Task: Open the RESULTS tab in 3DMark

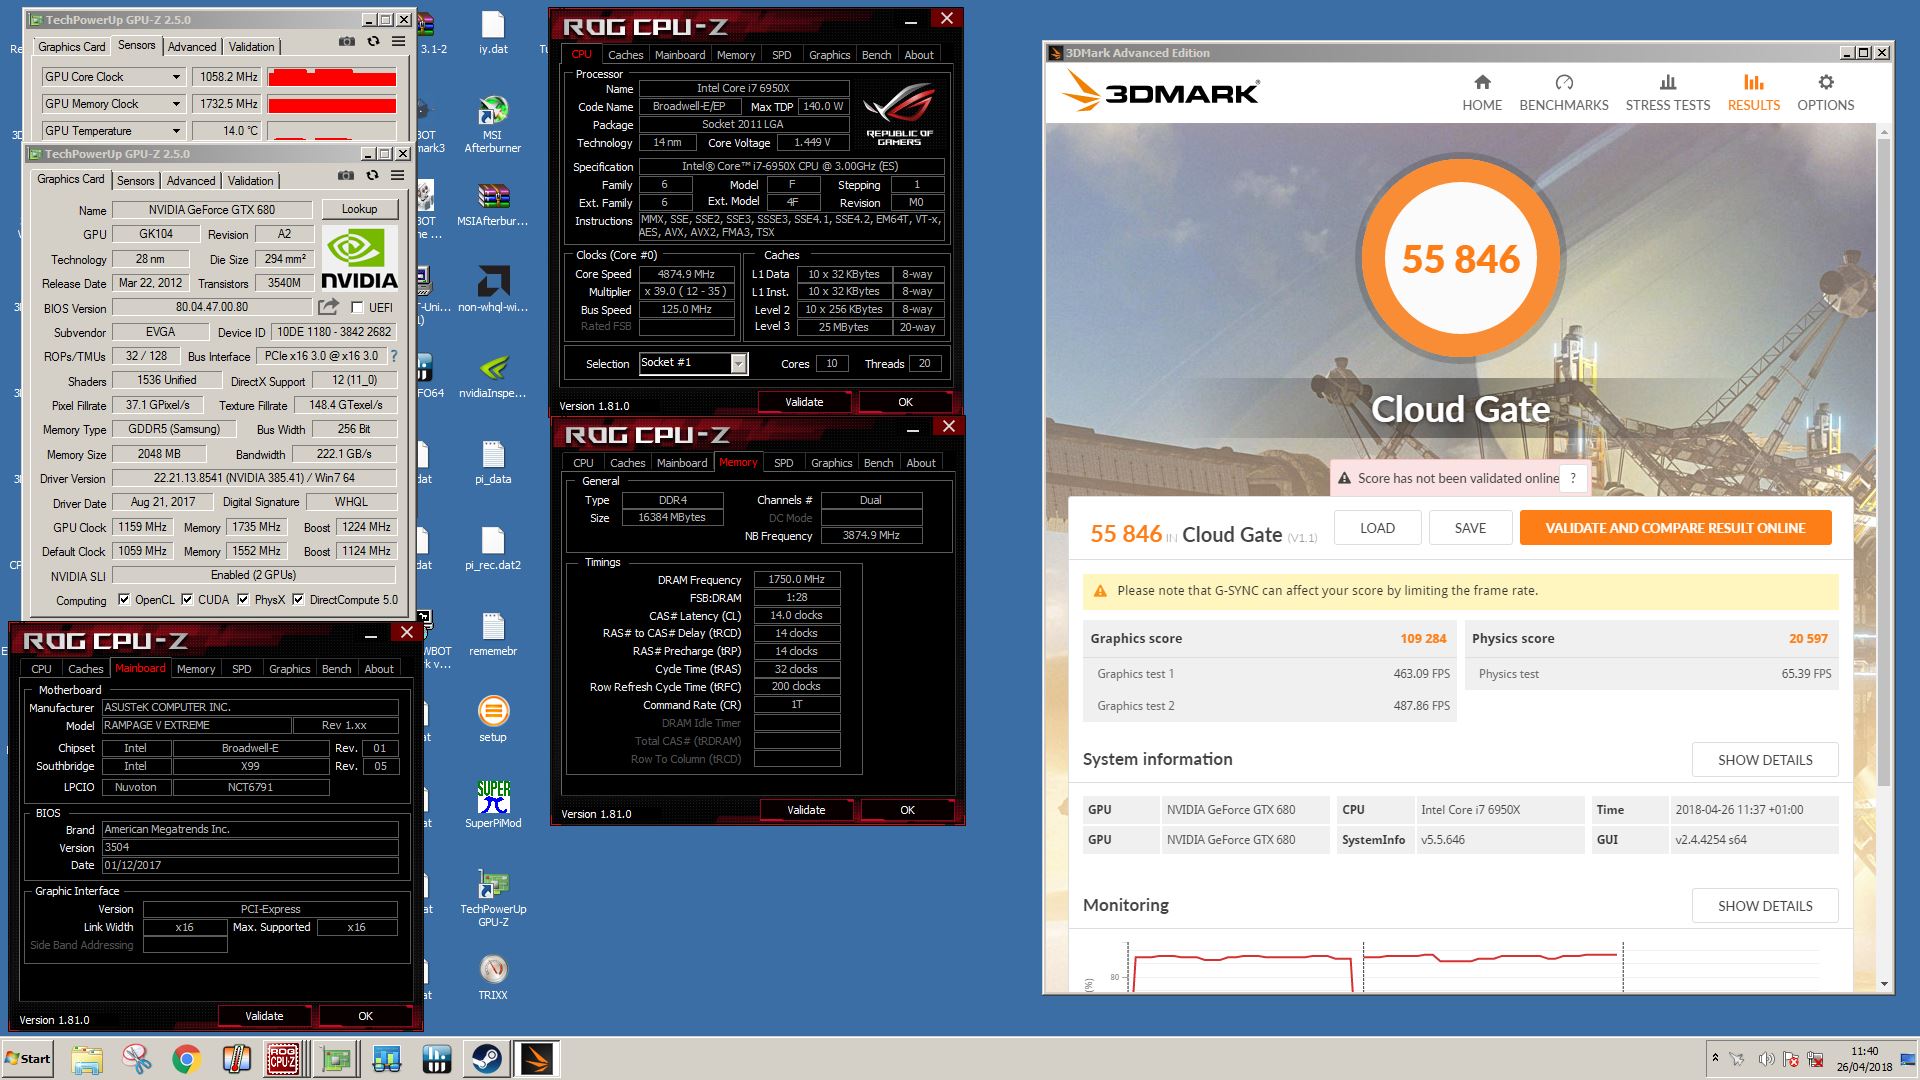Action: [x=1754, y=93]
